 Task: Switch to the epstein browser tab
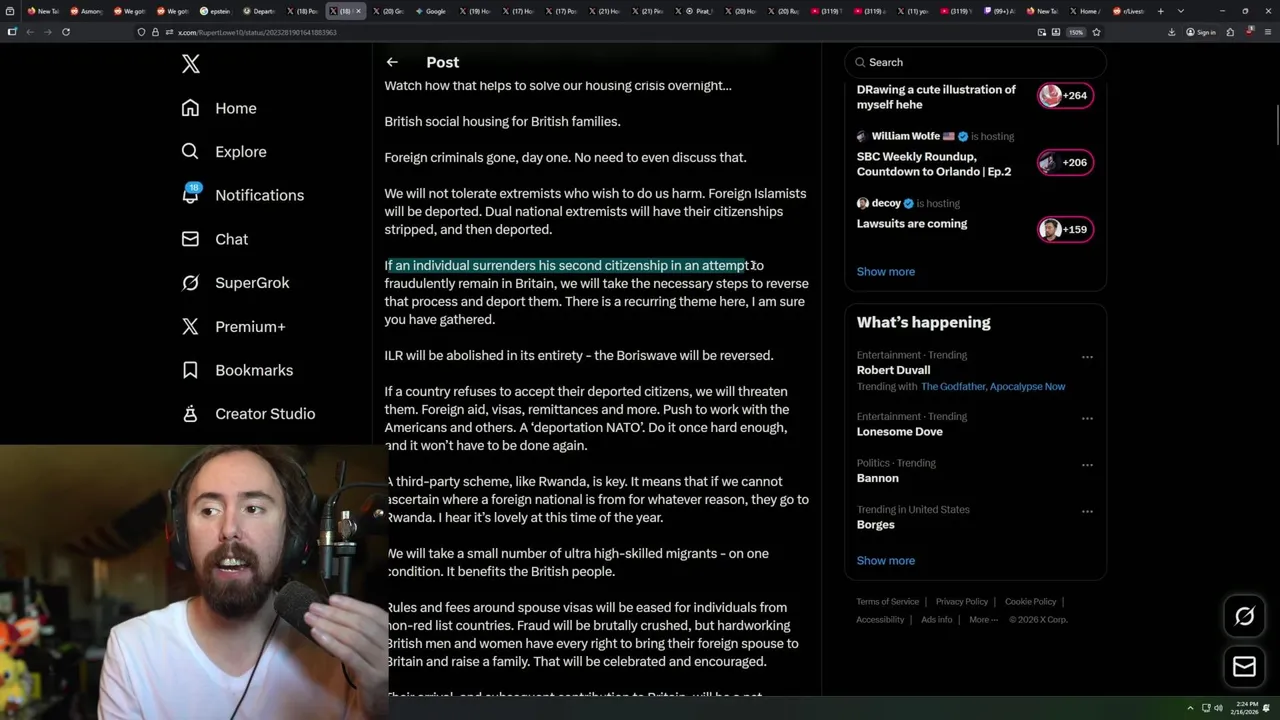(215, 11)
